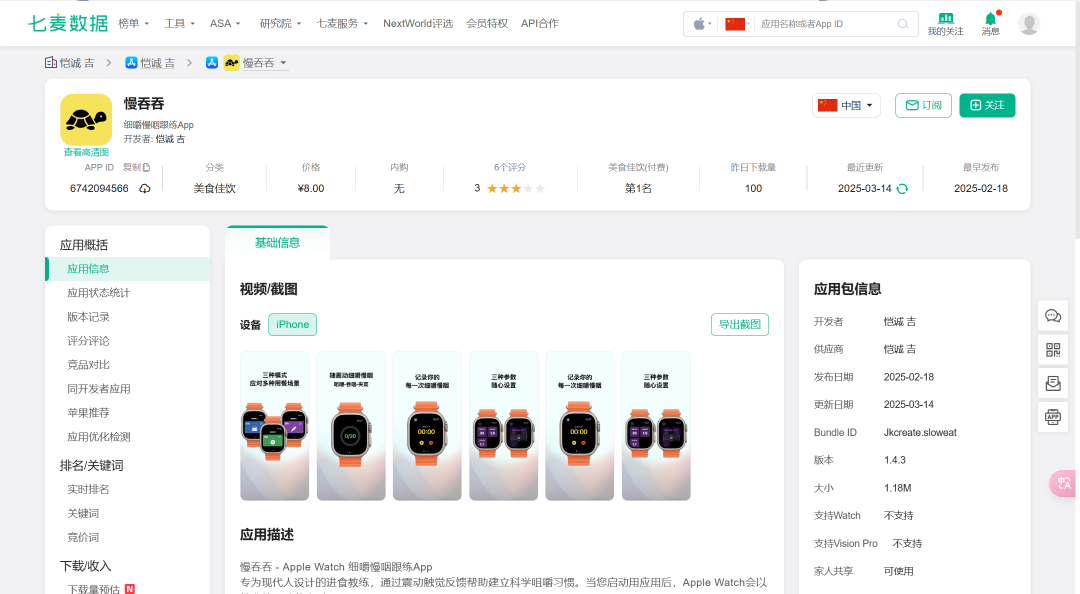Click App Store icon in breadcrumb before turtle
The height and width of the screenshot is (594, 1080).
212,63
